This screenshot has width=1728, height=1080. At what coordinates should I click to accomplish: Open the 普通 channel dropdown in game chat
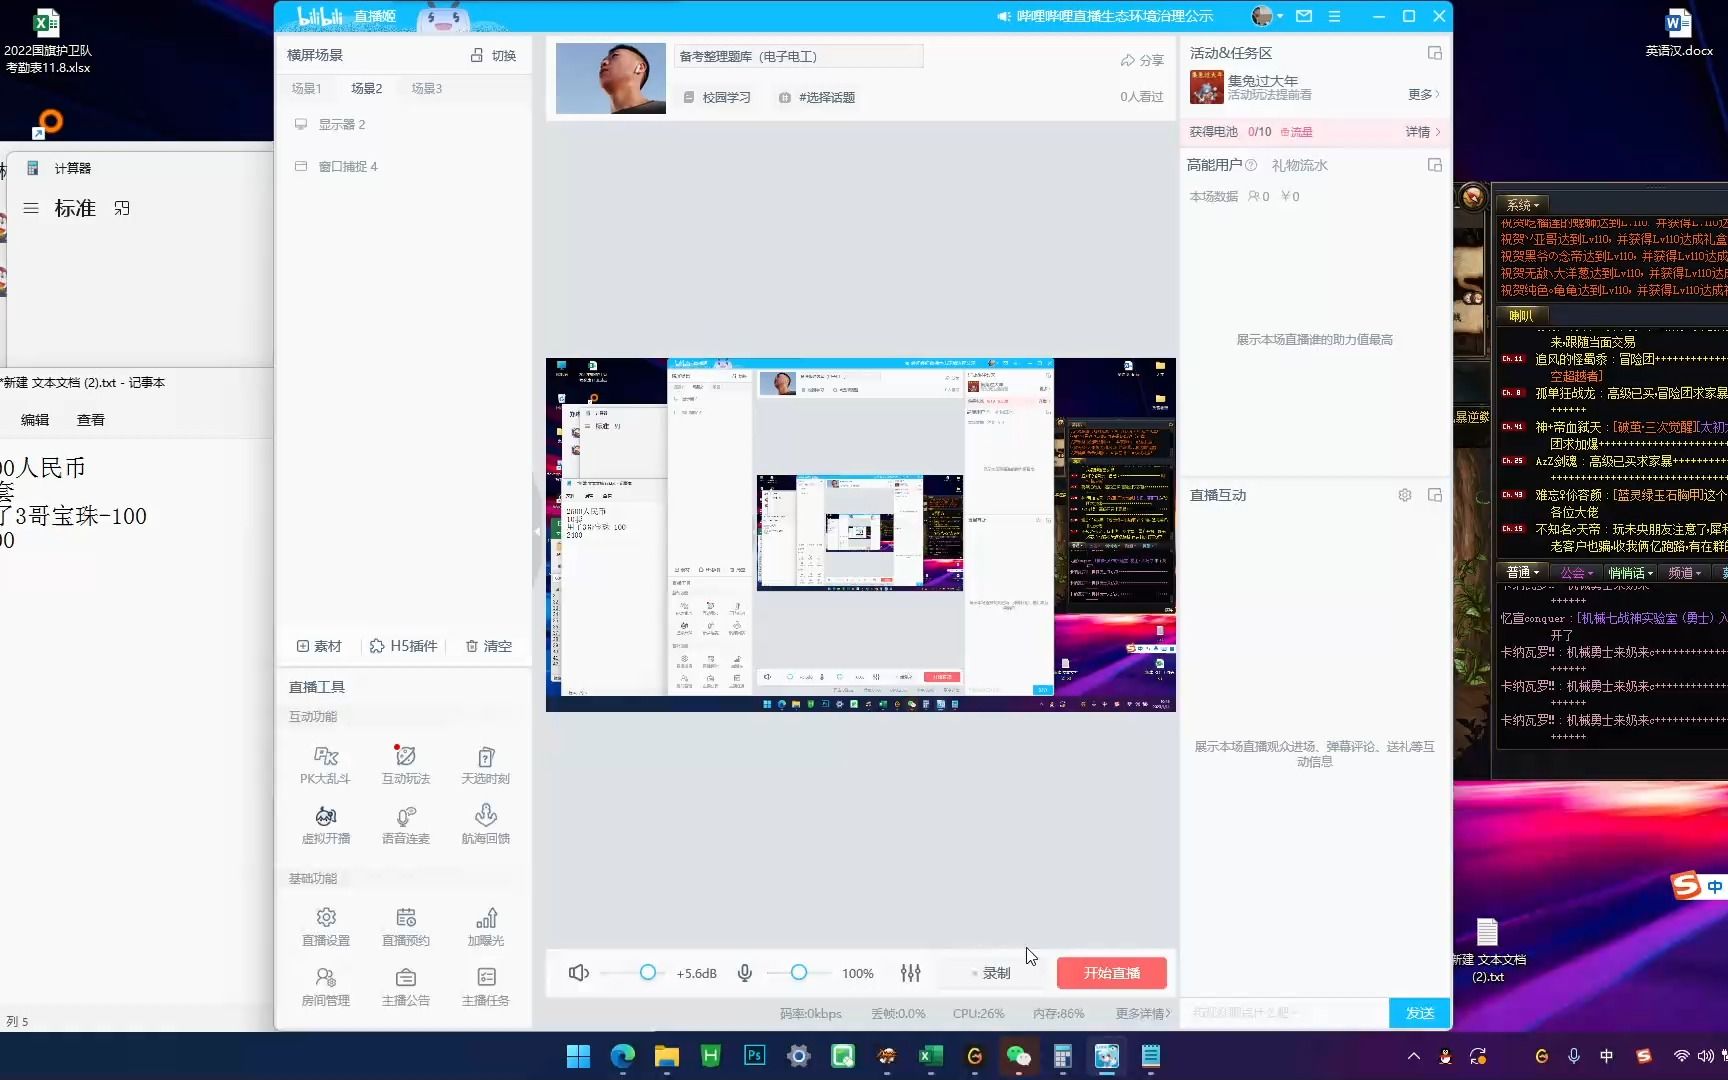1523,573
